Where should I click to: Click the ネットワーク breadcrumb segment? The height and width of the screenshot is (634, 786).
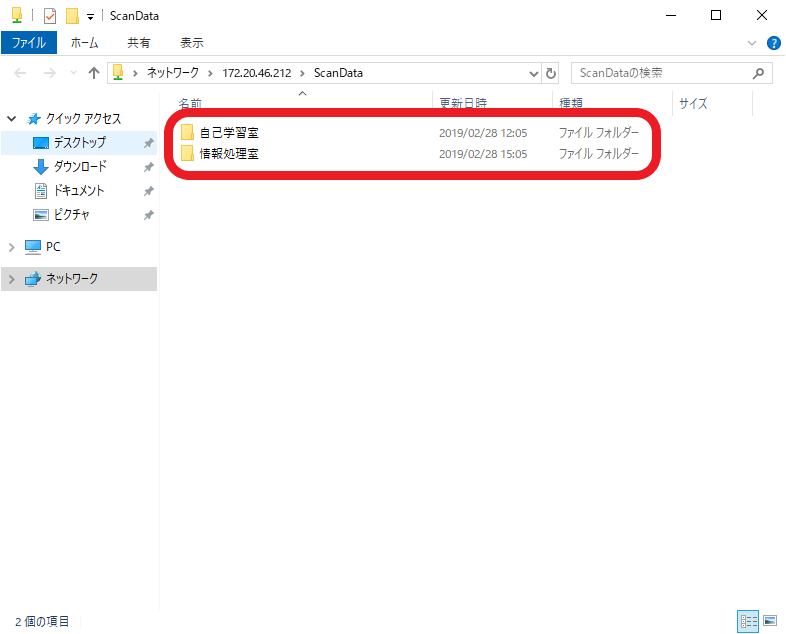coord(173,73)
